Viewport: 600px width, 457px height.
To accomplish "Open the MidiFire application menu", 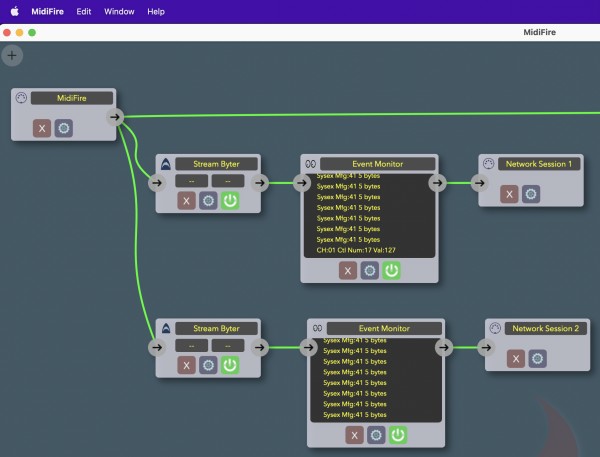I will (x=47, y=11).
